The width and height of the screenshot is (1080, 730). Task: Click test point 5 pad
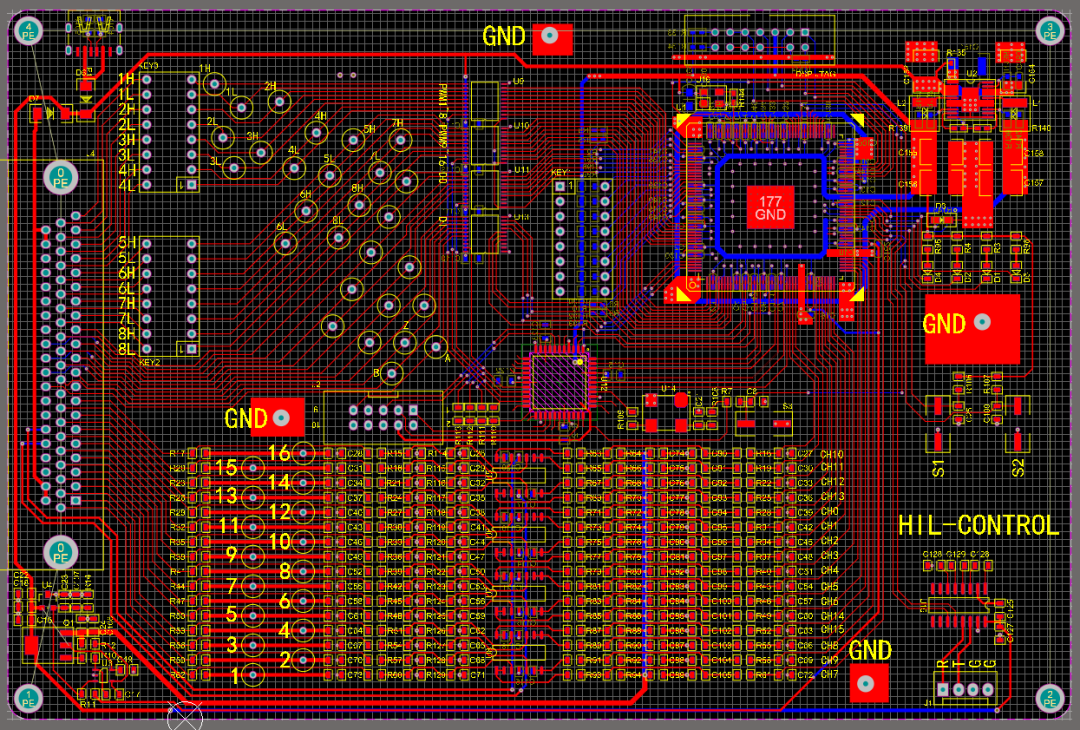(253, 616)
